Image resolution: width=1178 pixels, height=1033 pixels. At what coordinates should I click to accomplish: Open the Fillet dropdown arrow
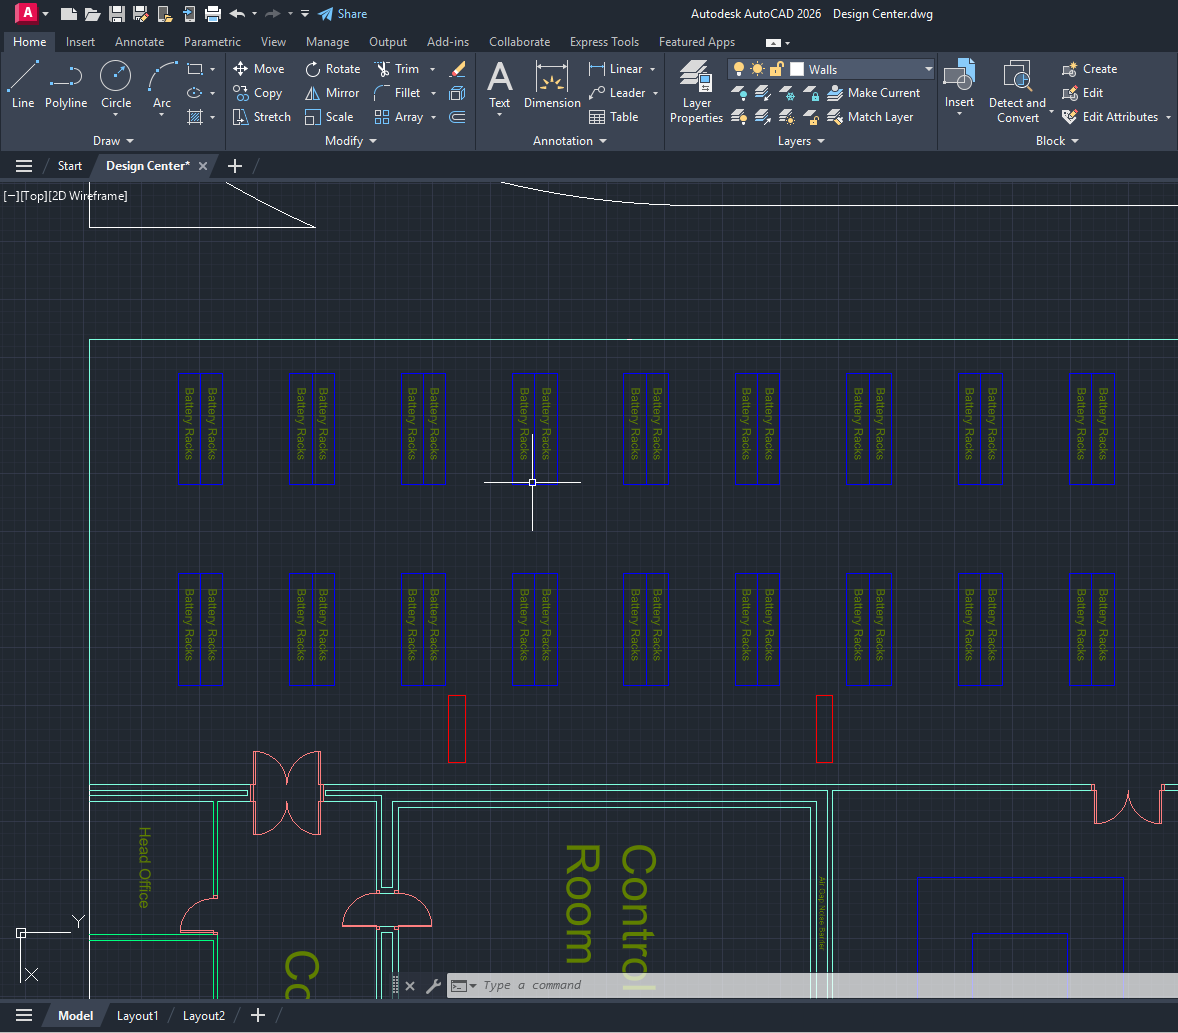coord(433,93)
